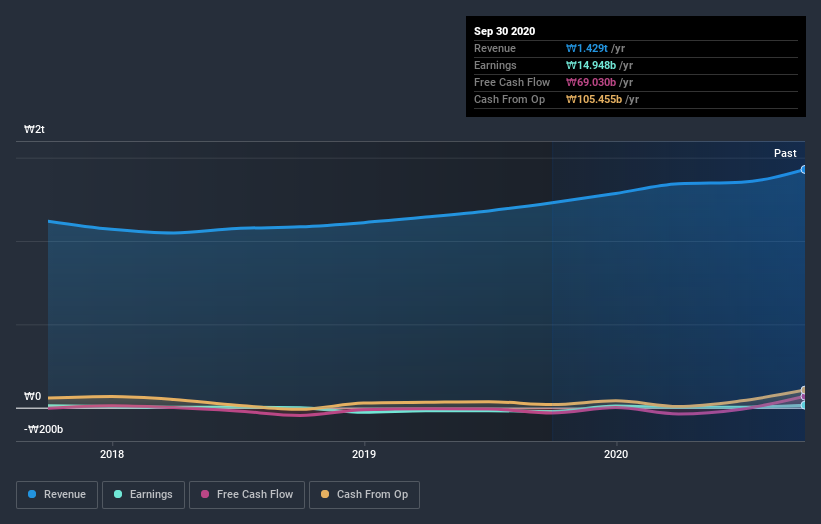Click the ₩14.948b earnings value
This screenshot has height=524, width=821.
point(591,65)
